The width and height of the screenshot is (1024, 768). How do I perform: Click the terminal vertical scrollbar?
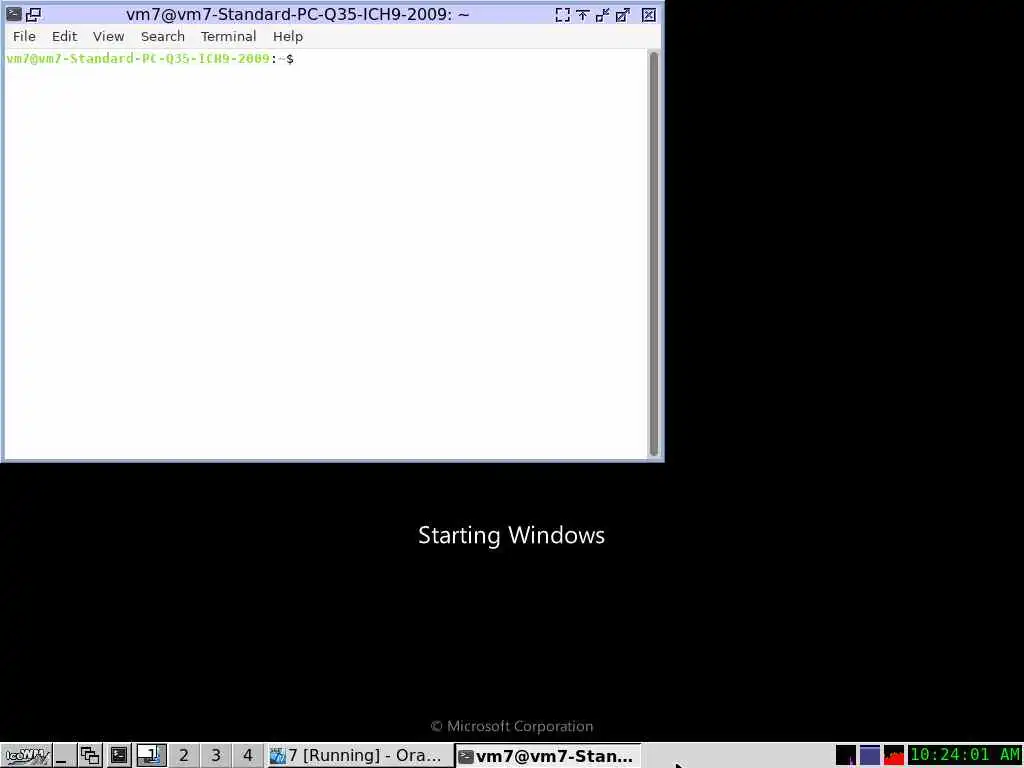point(654,254)
